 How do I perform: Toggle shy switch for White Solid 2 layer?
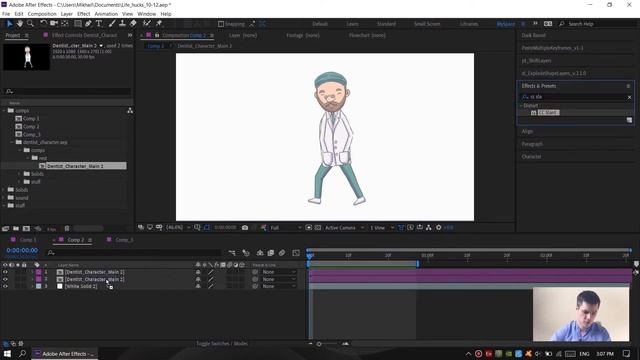pos(198,286)
